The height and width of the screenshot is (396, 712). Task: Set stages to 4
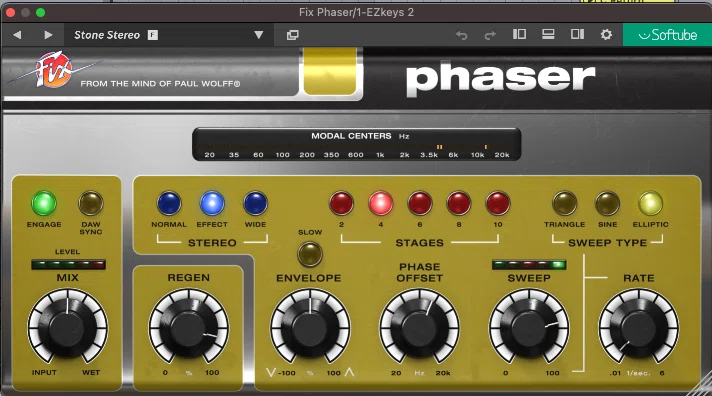tap(381, 203)
